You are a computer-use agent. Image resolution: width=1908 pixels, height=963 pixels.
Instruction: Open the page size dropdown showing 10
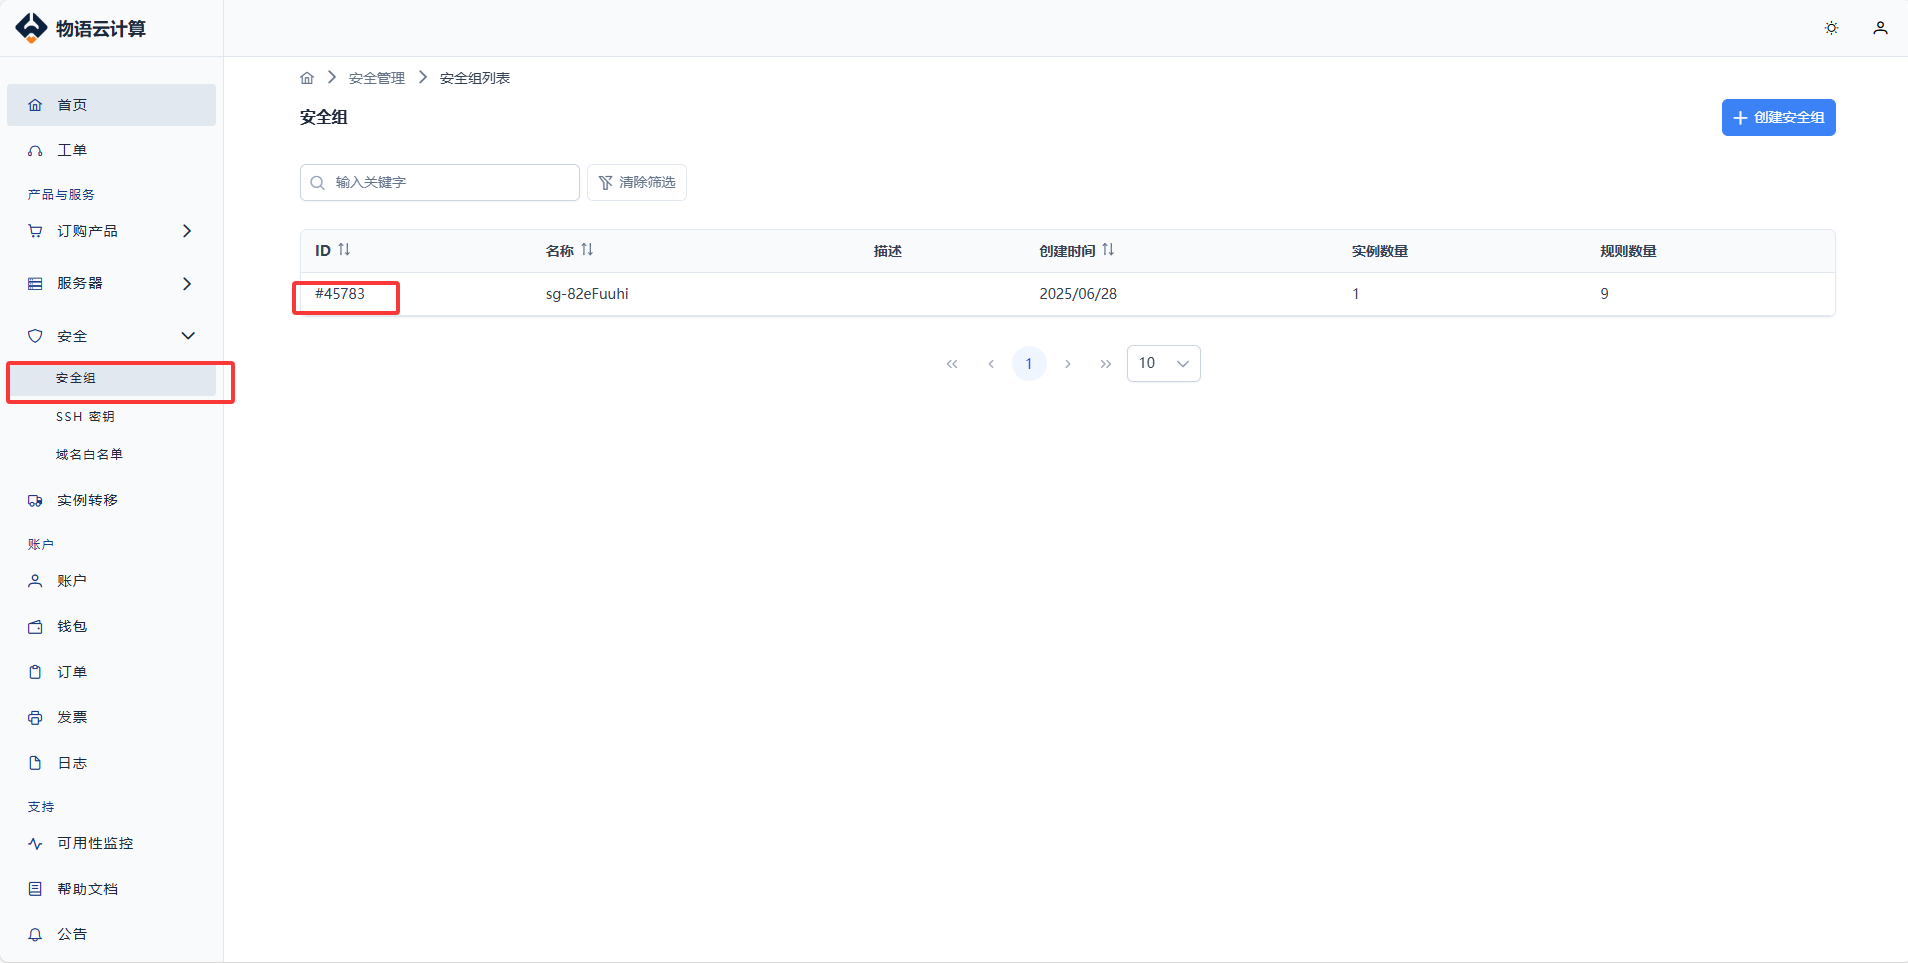[1163, 364]
